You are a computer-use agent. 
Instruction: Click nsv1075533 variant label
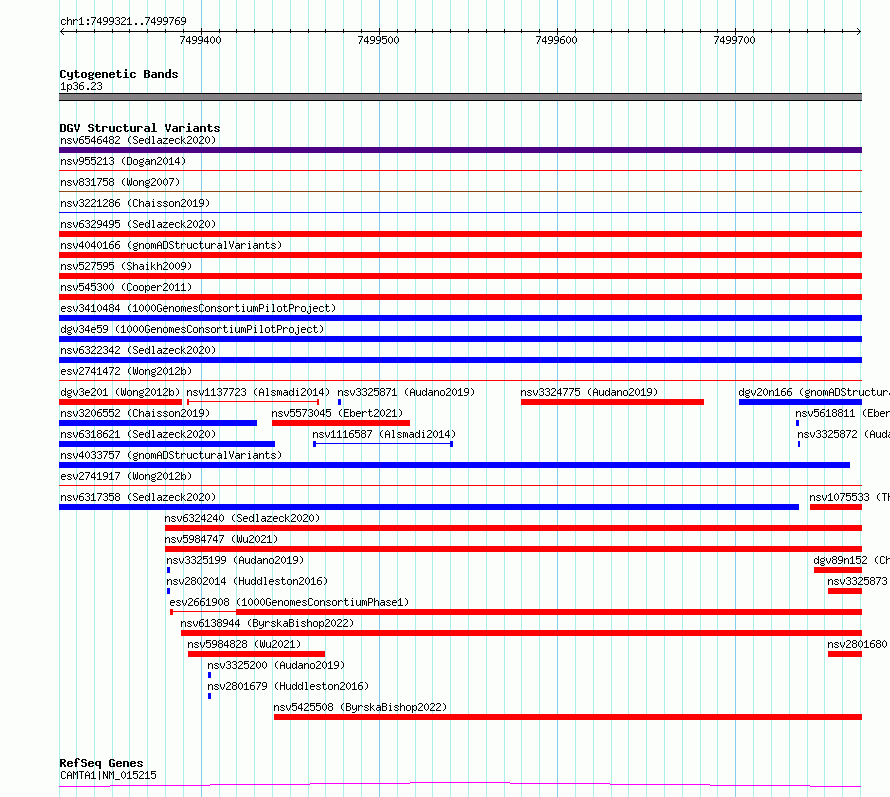tap(849, 497)
